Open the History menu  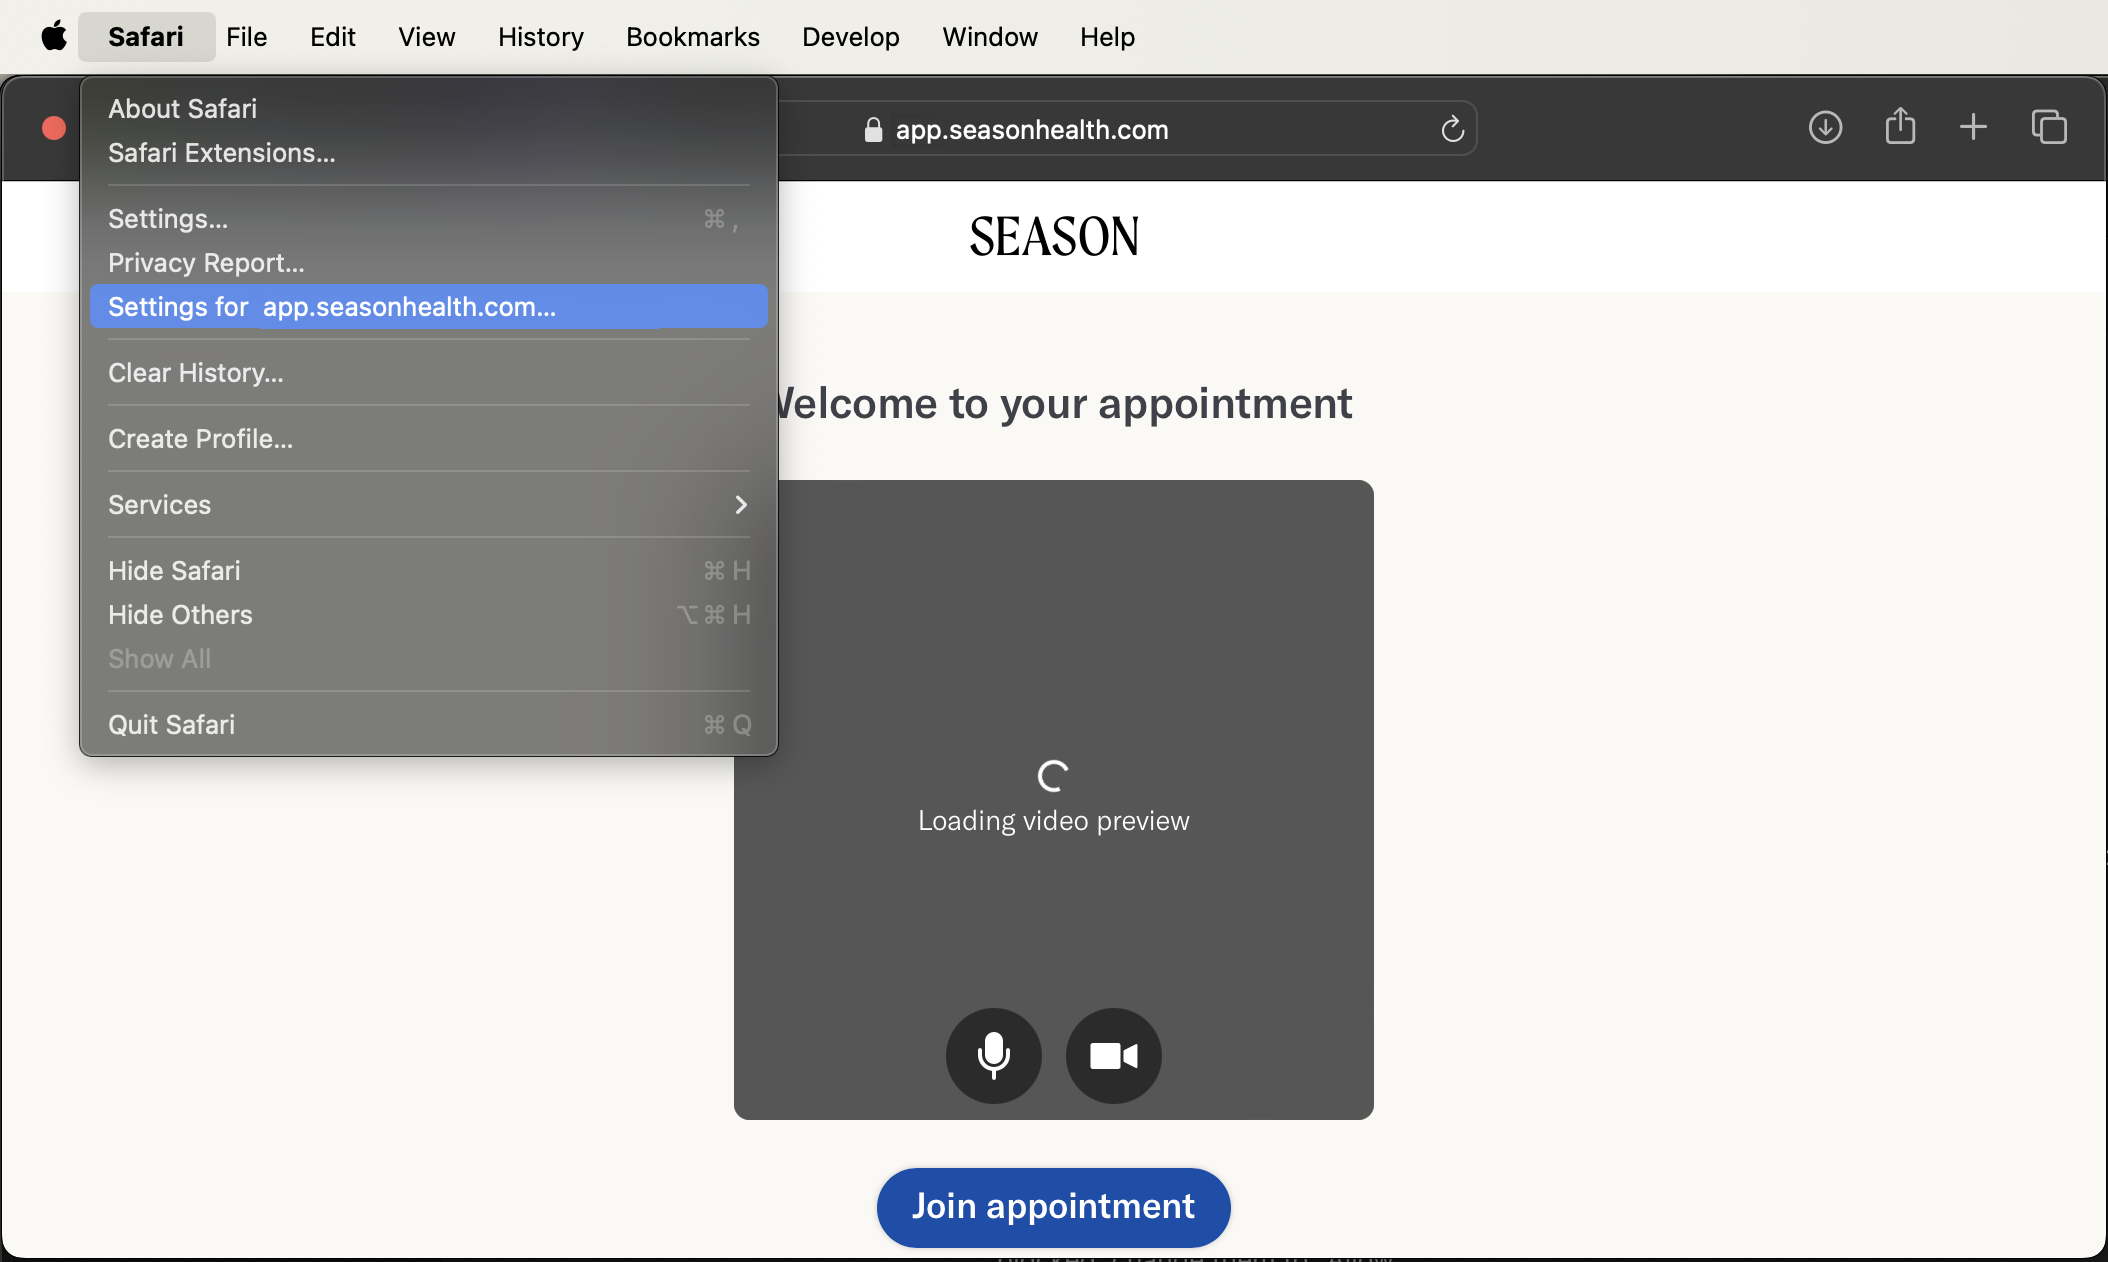tap(540, 37)
